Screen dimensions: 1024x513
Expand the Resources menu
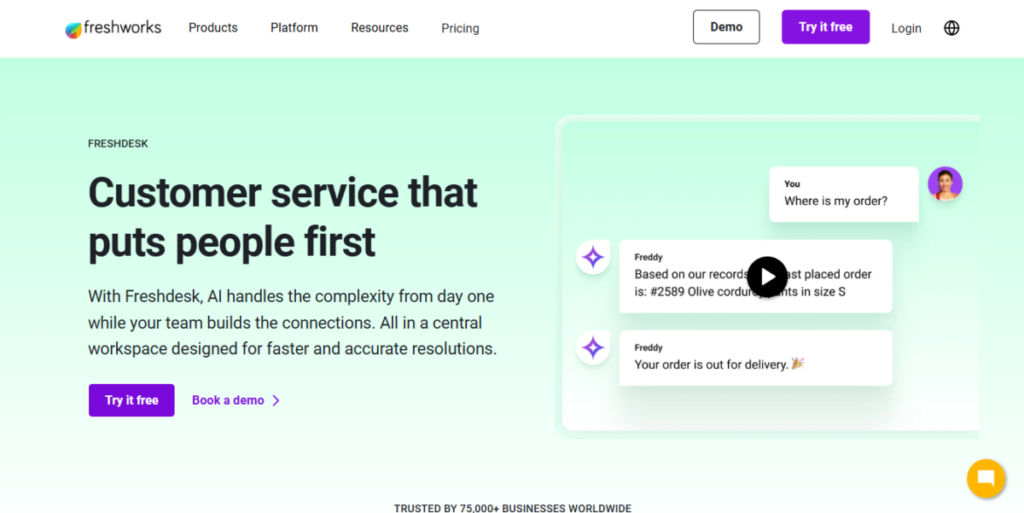tap(379, 28)
